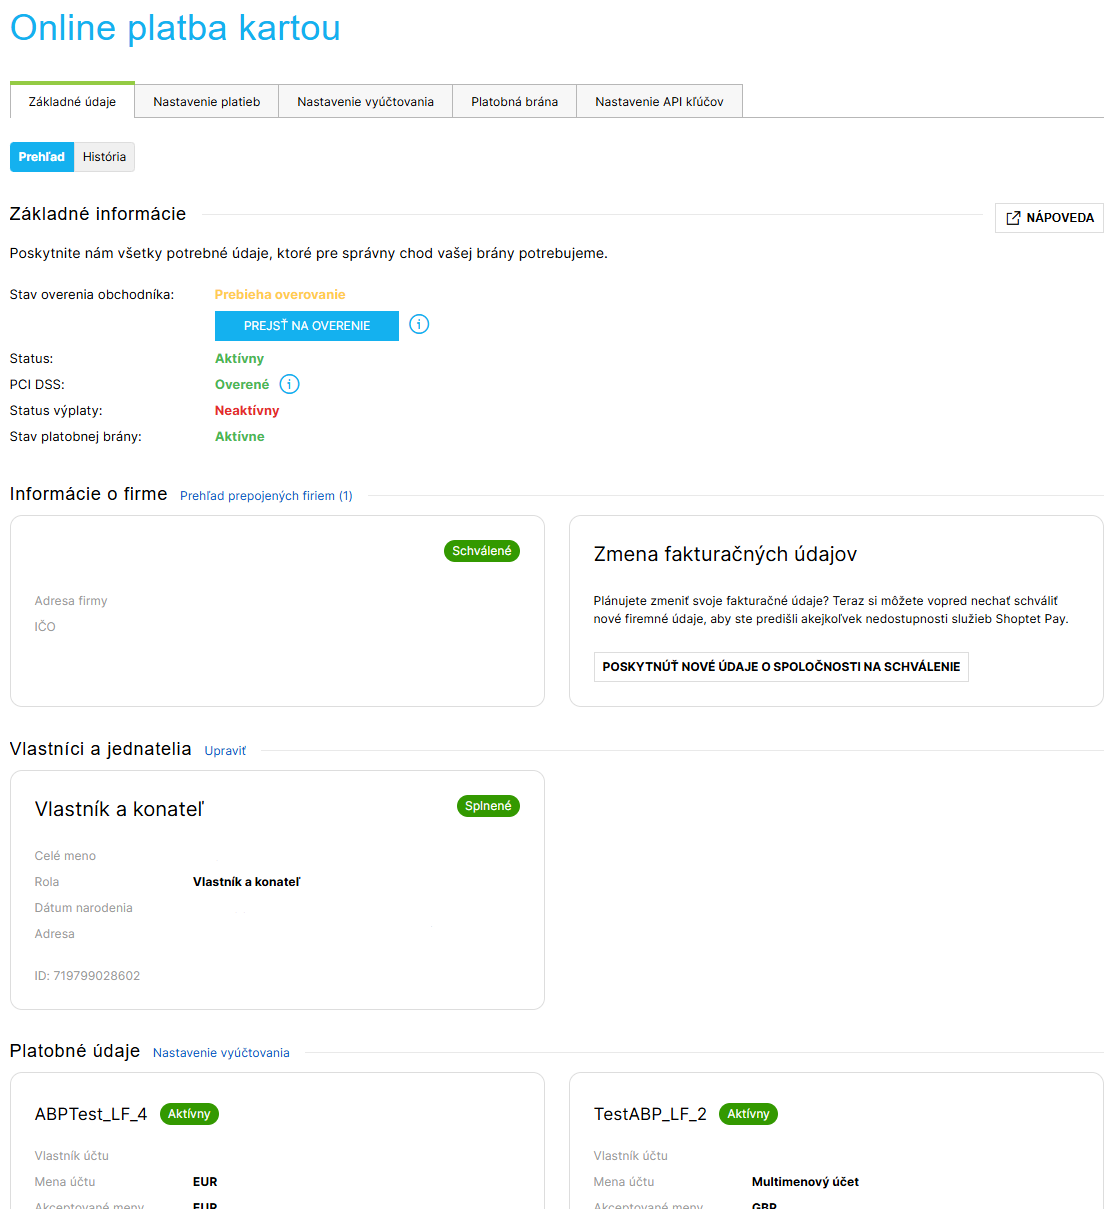The height and width of the screenshot is (1209, 1119).
Task: Click info icon next to verification button
Action: tap(419, 324)
